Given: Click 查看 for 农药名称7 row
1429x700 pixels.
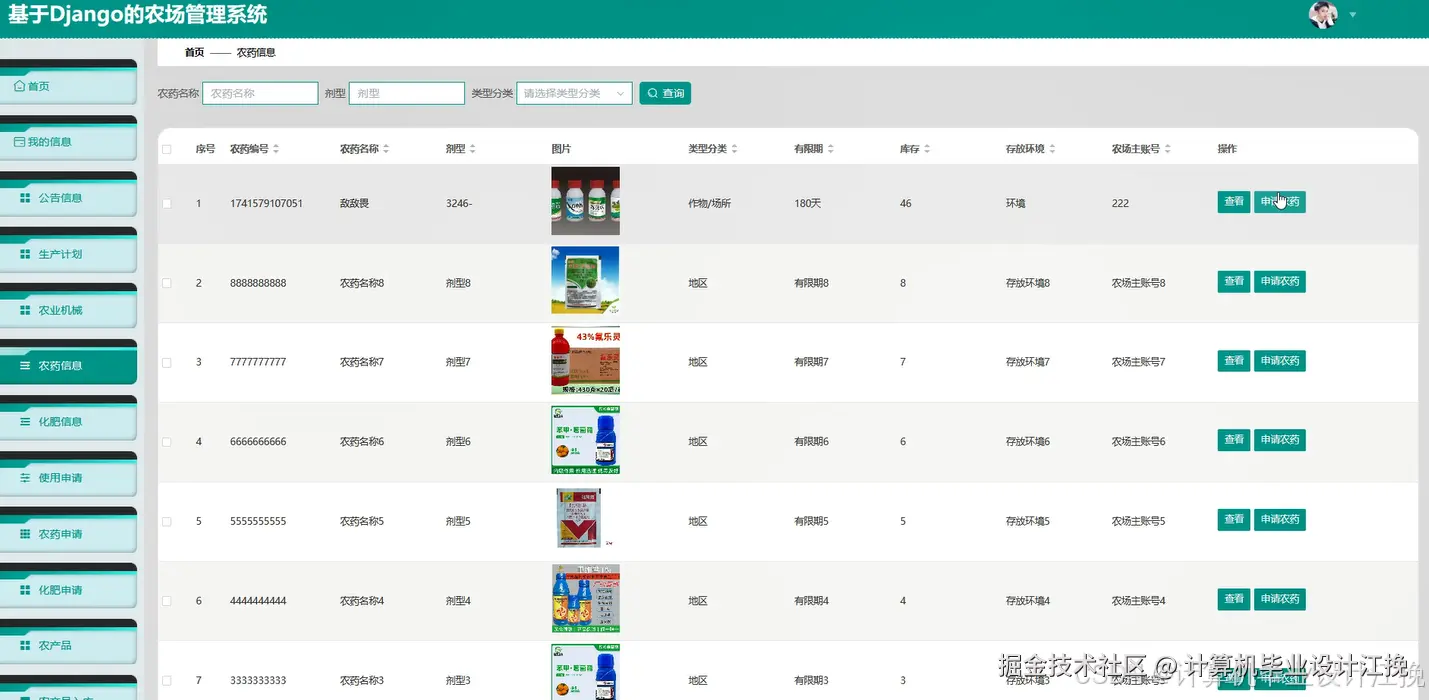Looking at the screenshot, I should point(1234,361).
